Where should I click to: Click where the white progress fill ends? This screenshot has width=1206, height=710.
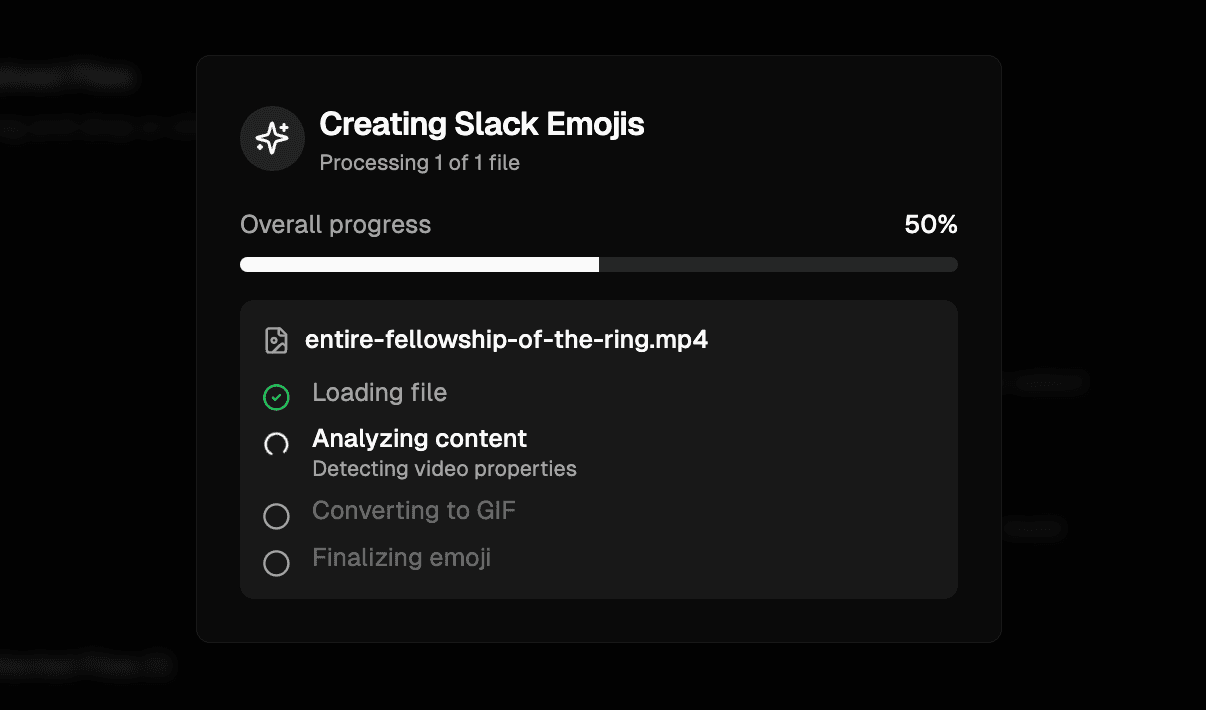tap(598, 265)
